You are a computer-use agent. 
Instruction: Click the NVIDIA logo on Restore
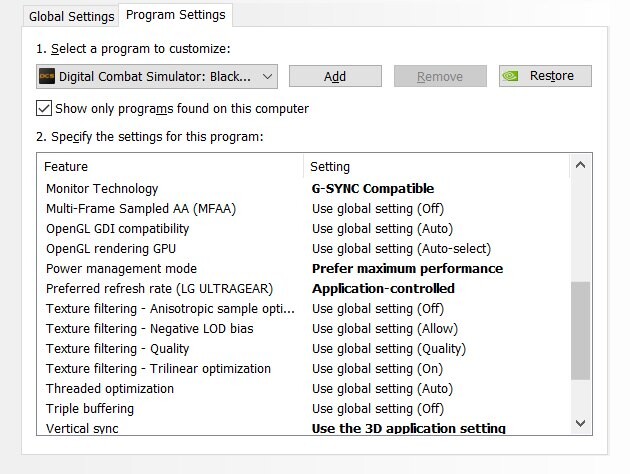[x=511, y=76]
